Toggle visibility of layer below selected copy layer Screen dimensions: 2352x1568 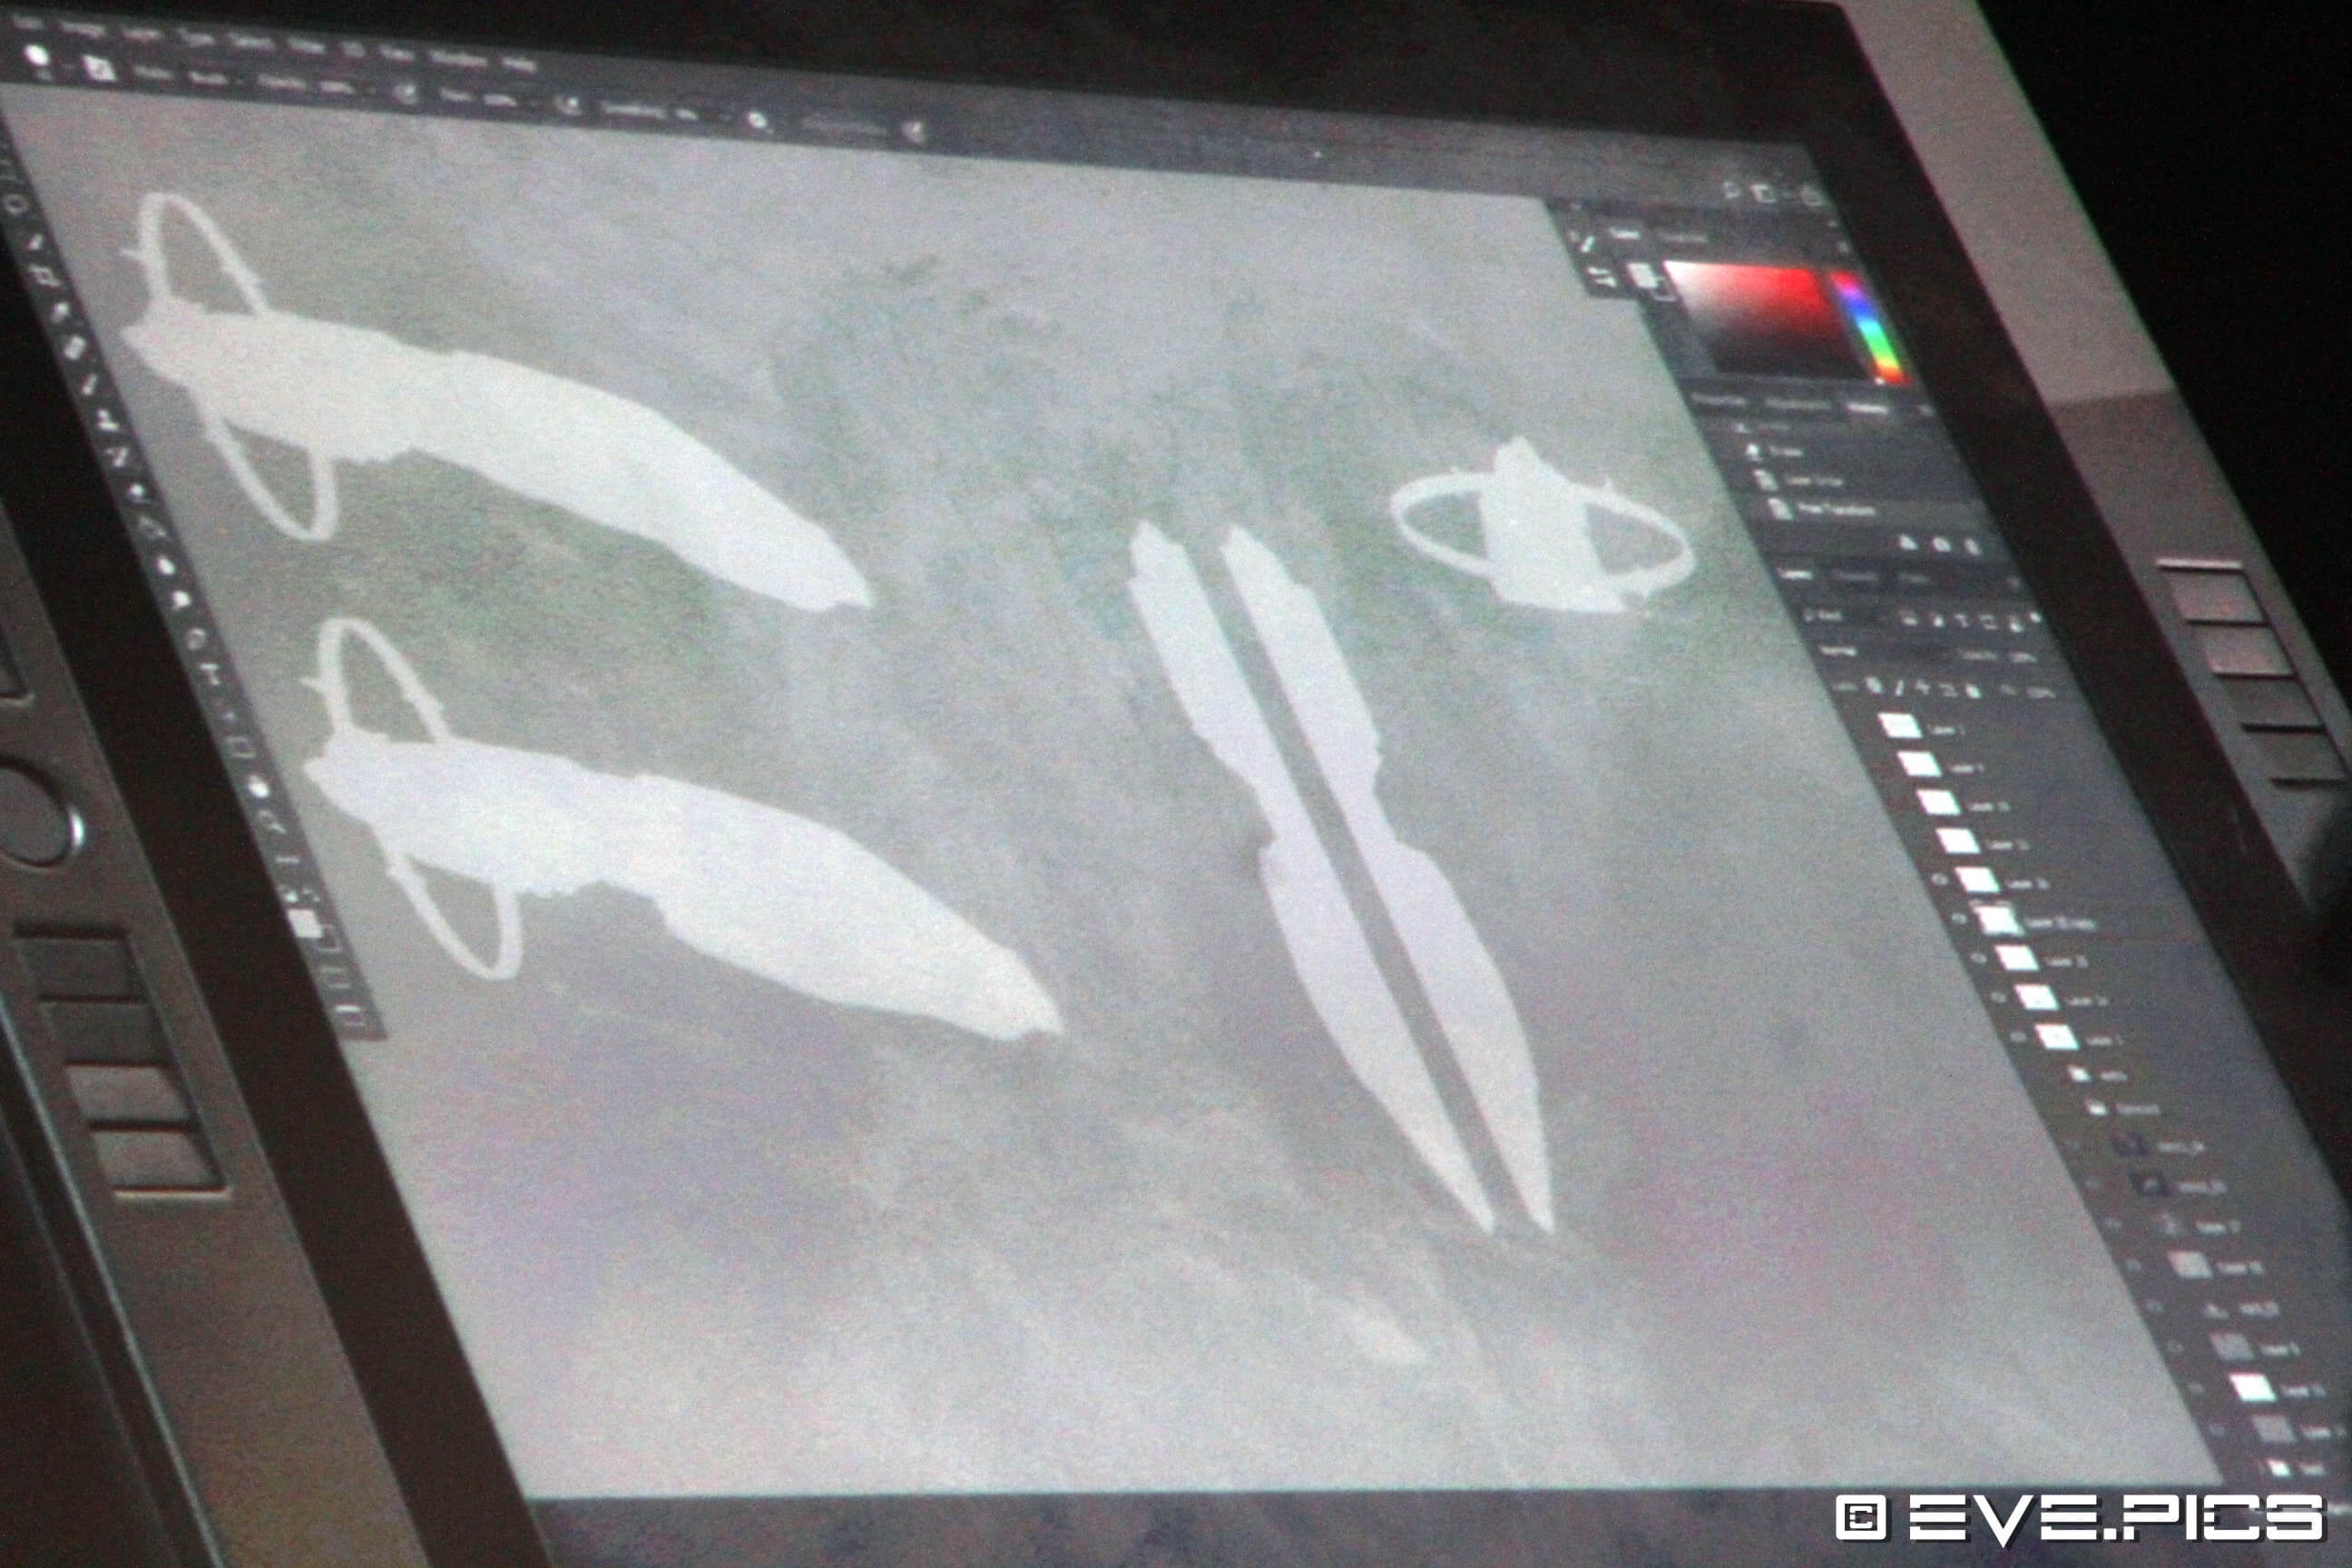1981,957
